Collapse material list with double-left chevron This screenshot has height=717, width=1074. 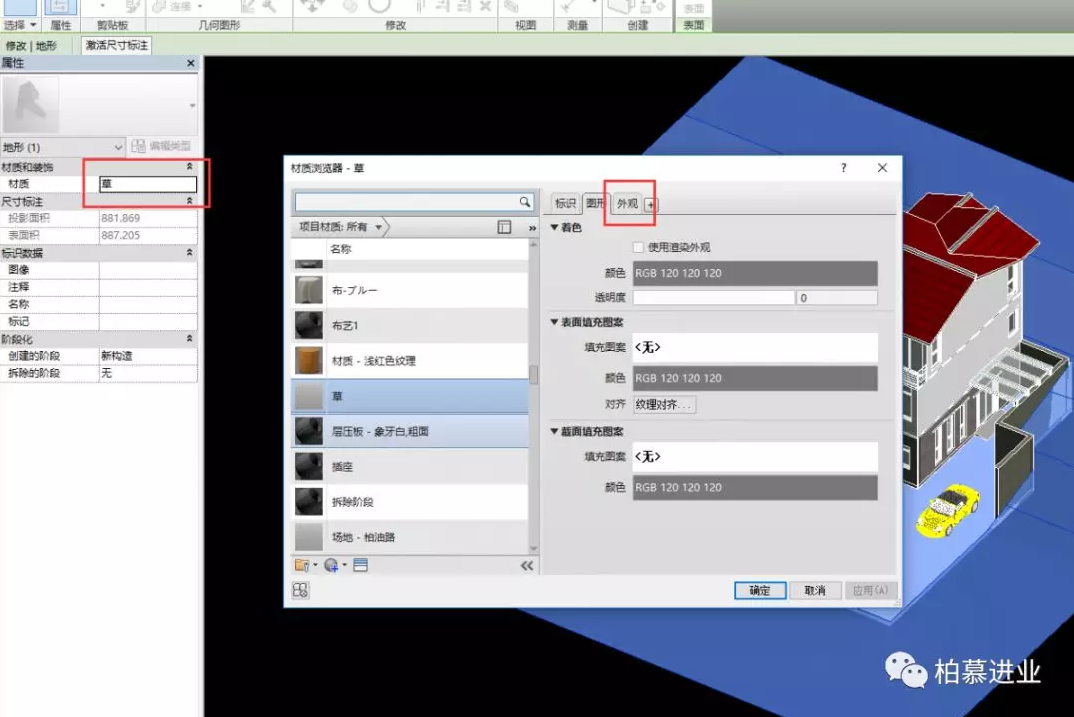[x=526, y=565]
